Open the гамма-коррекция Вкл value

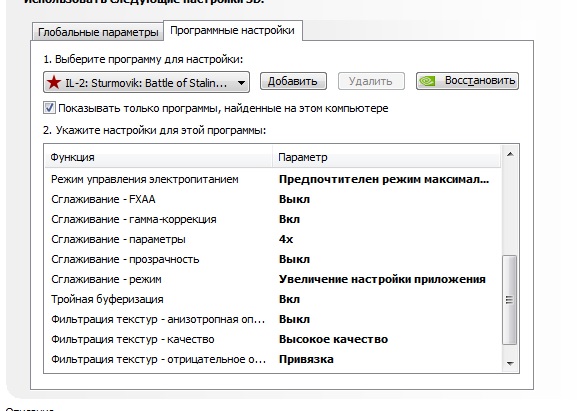point(289,219)
